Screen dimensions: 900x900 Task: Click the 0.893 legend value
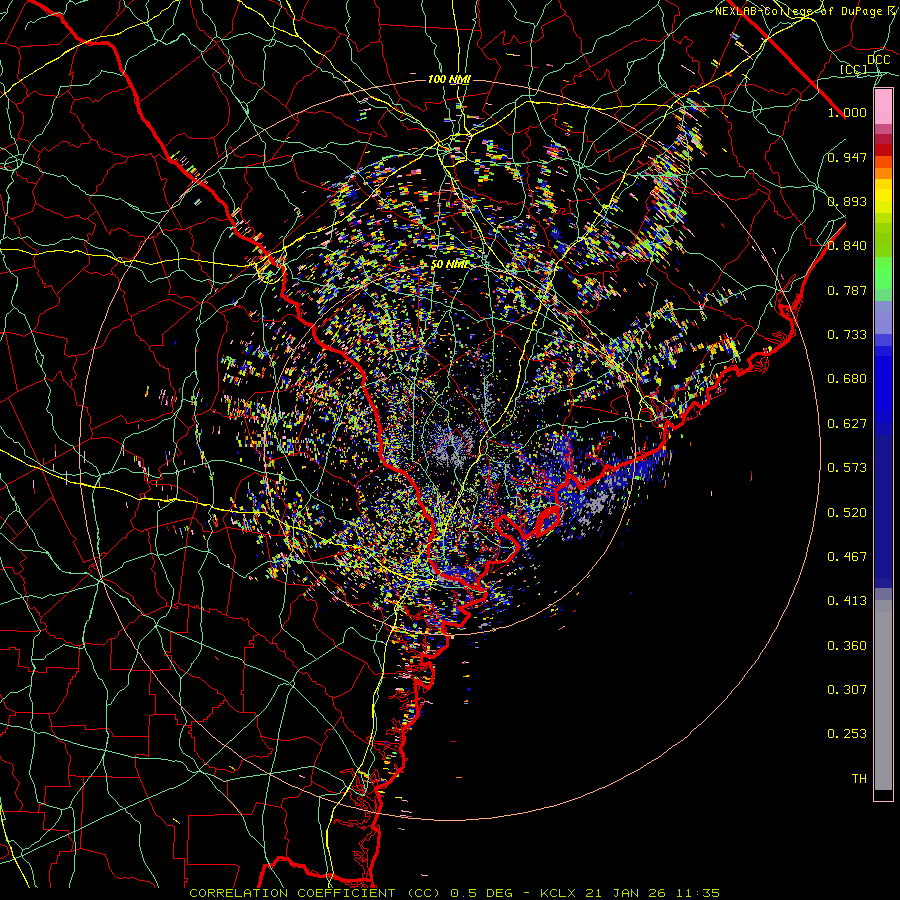tap(847, 201)
